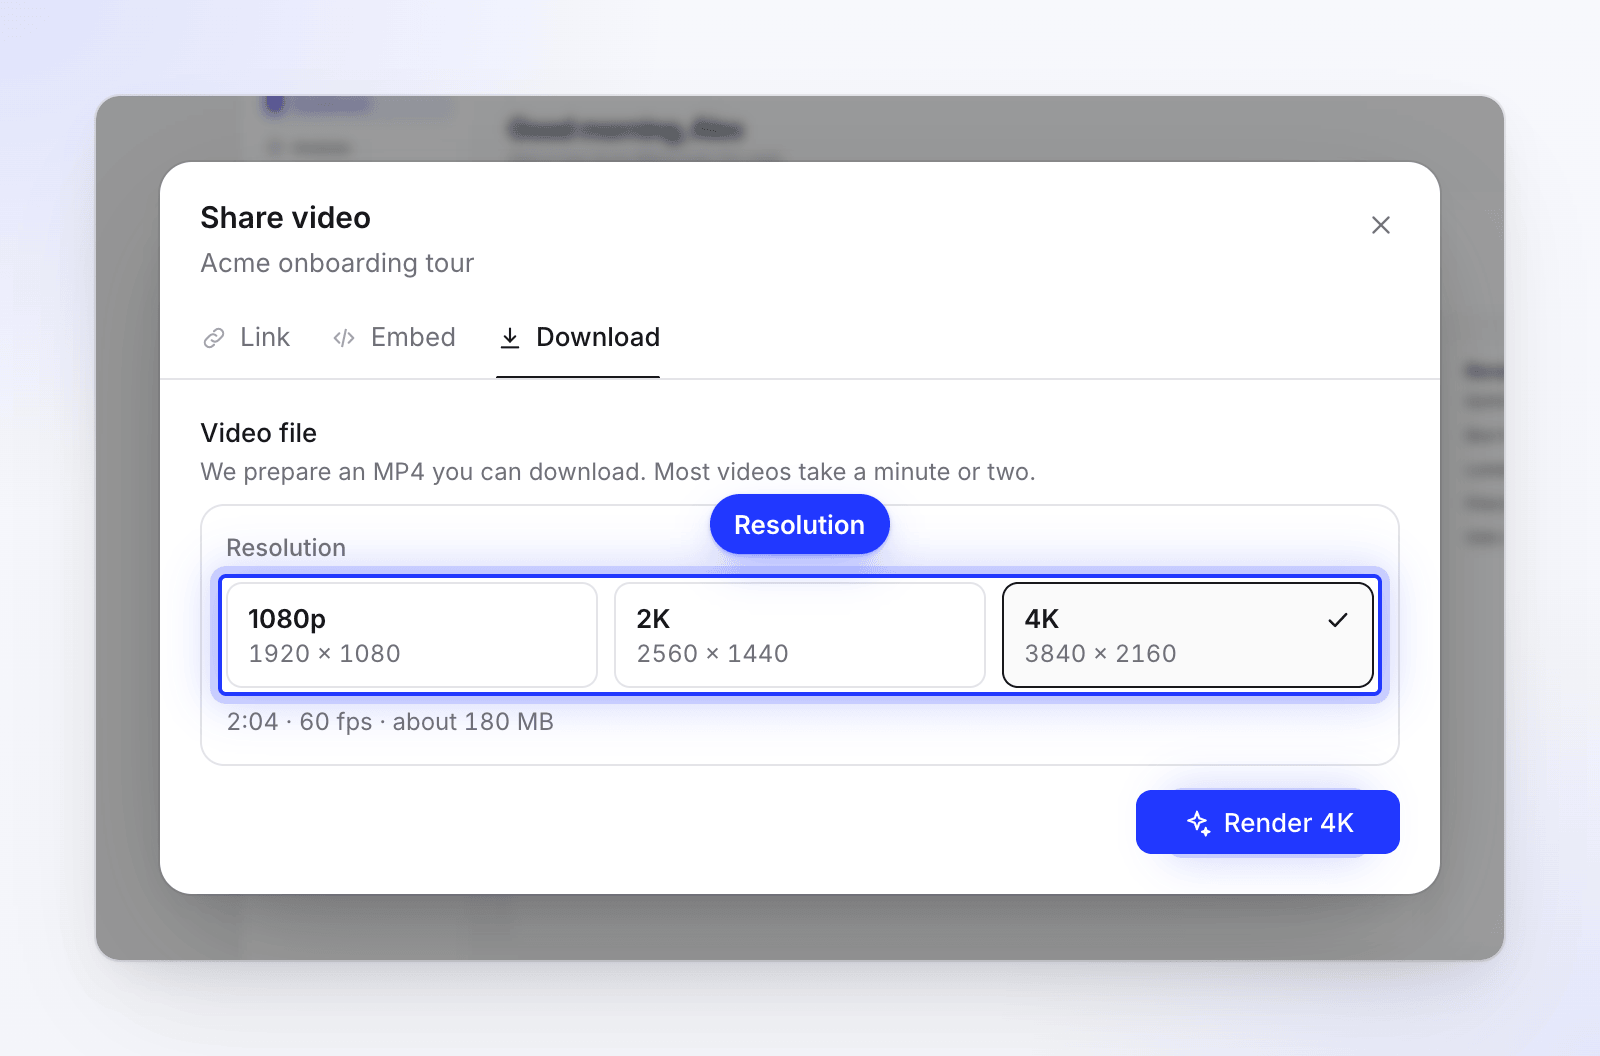Viewport: 1600px width, 1056px height.
Task: Click the 'Share video' title
Action: coord(285,218)
